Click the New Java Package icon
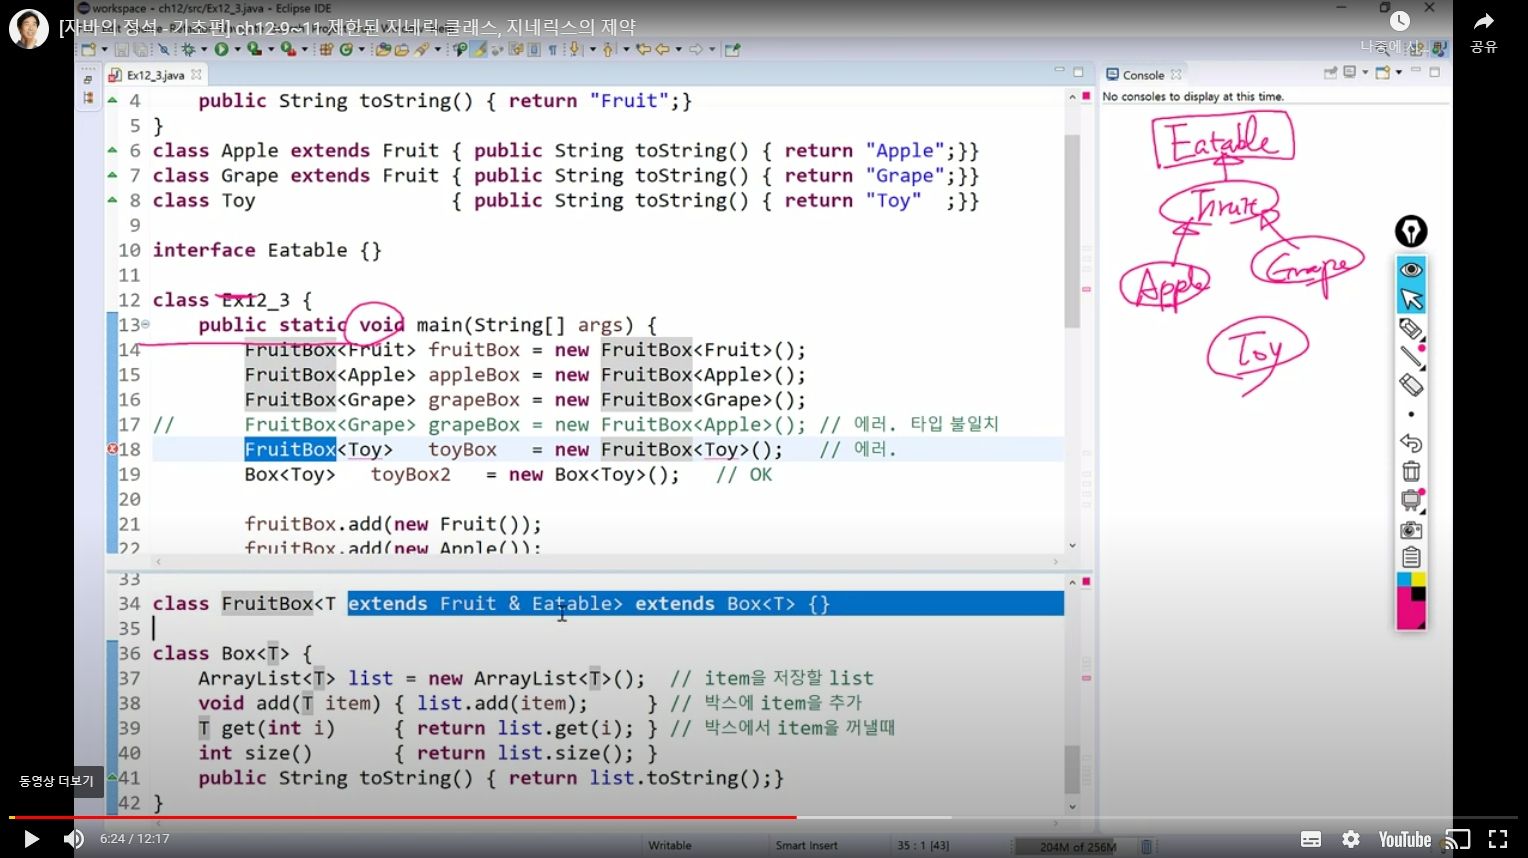 click(325, 49)
